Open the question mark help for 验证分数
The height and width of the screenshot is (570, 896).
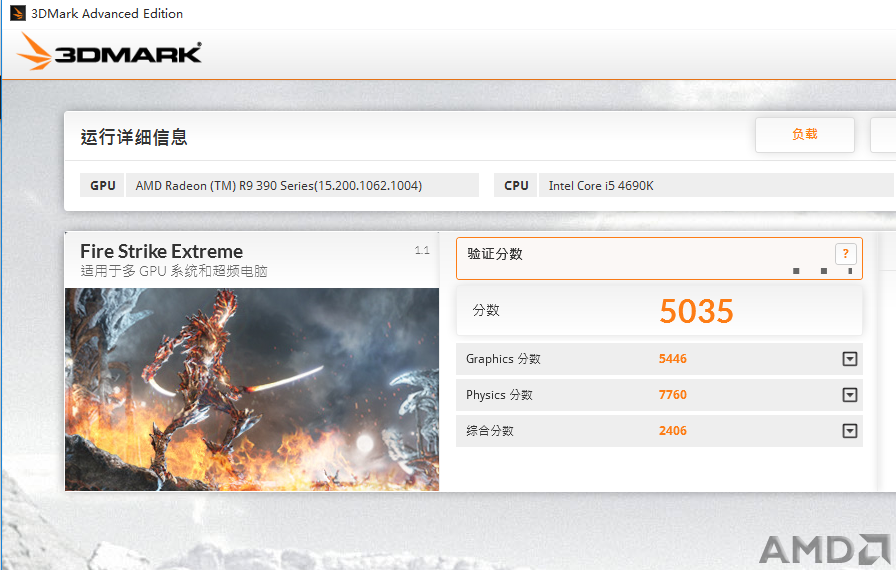(845, 254)
